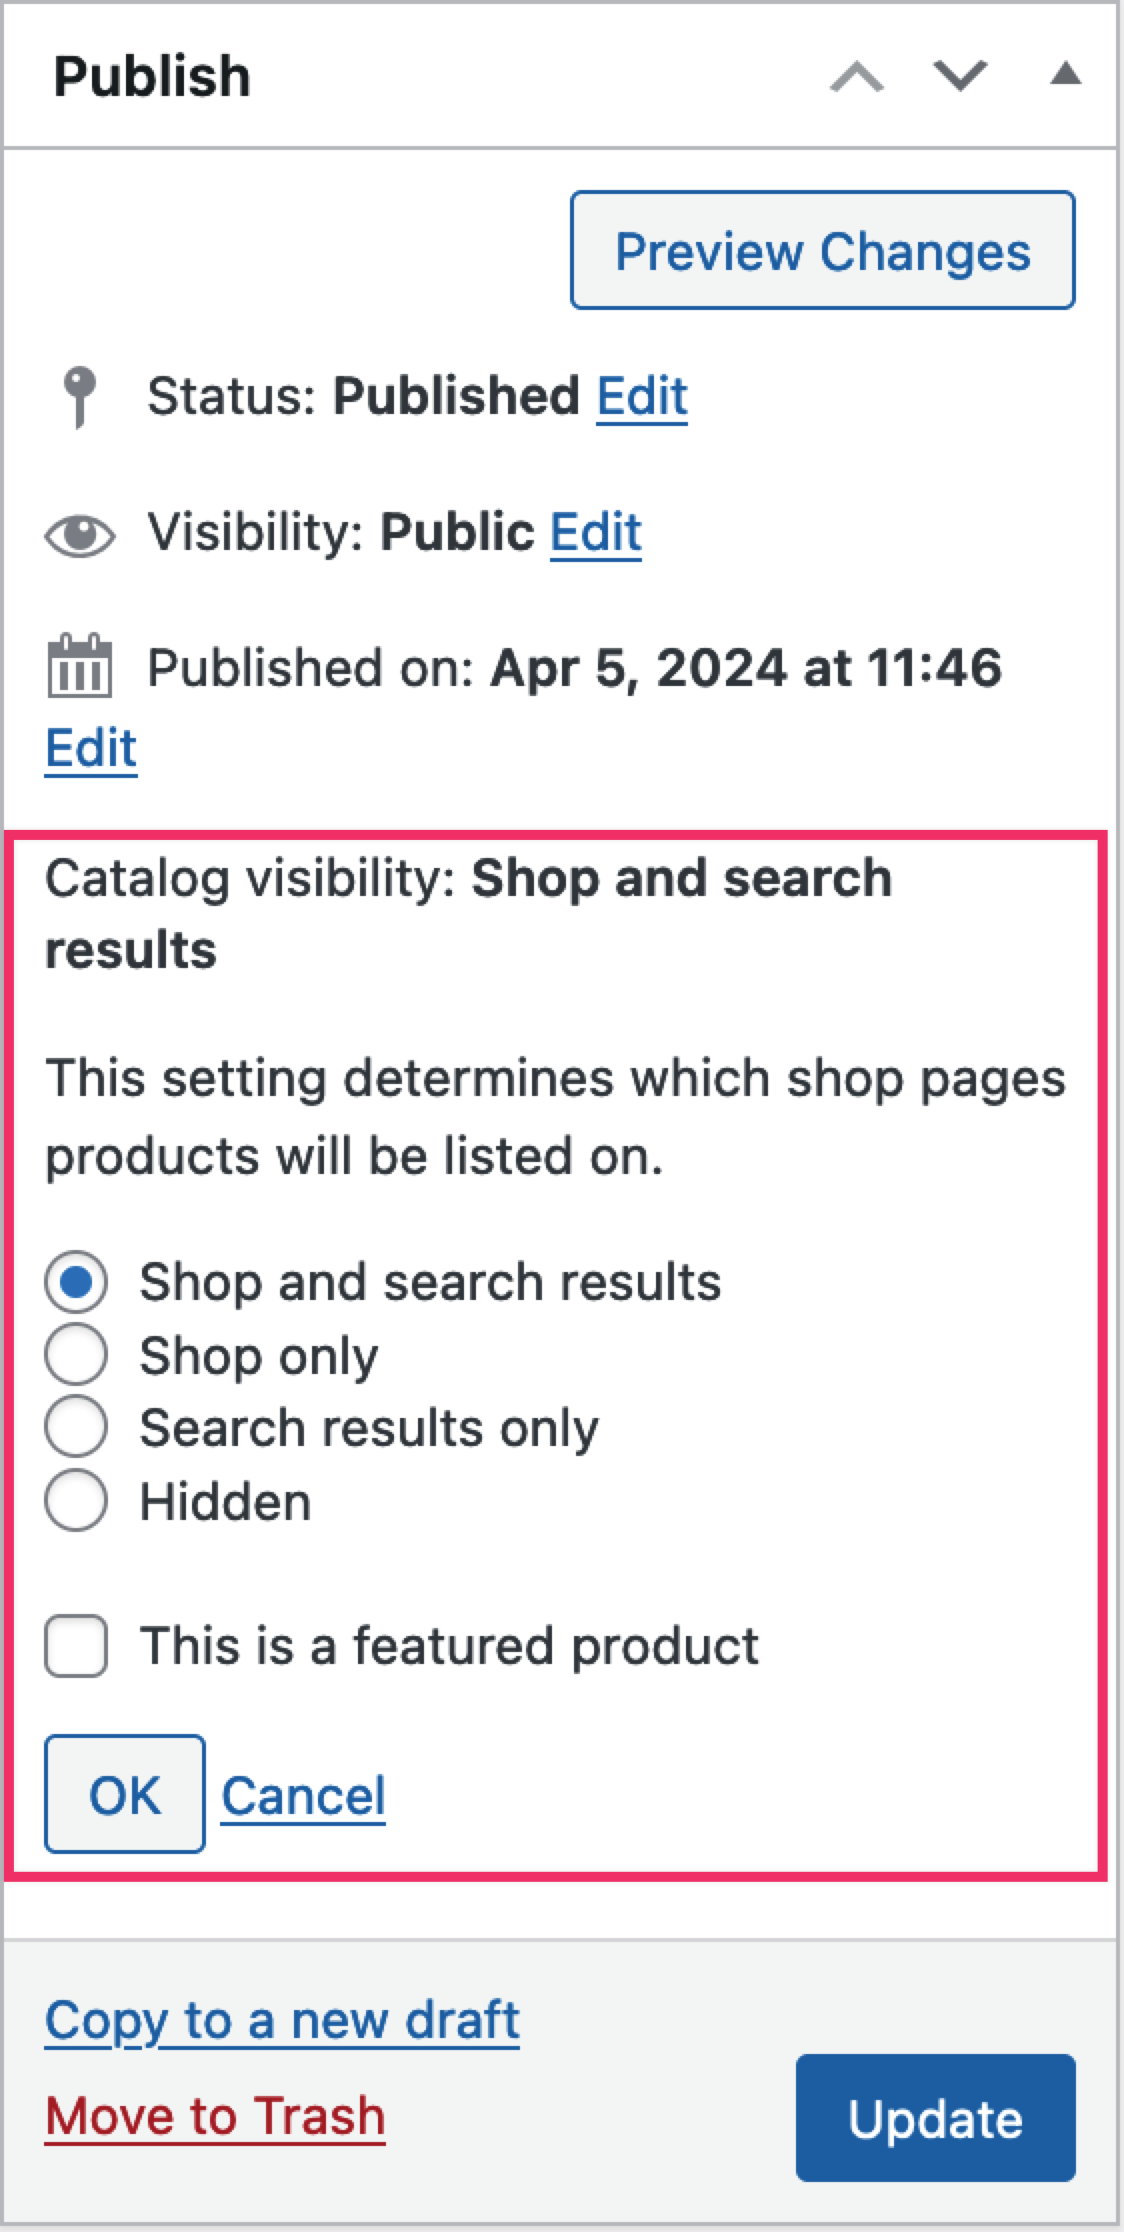Screen dimensions: 1124x2232
Task: Click Preview Changes
Action: click(822, 251)
